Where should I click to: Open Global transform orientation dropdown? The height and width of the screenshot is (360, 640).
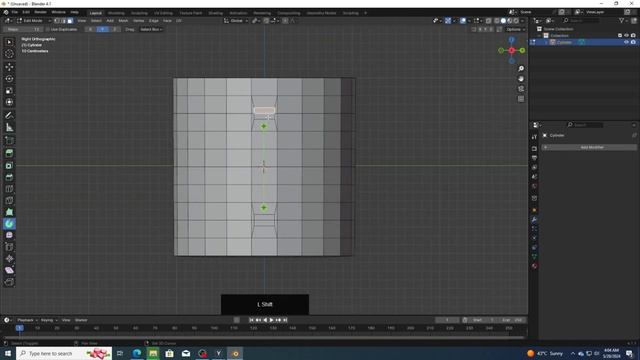236,20
